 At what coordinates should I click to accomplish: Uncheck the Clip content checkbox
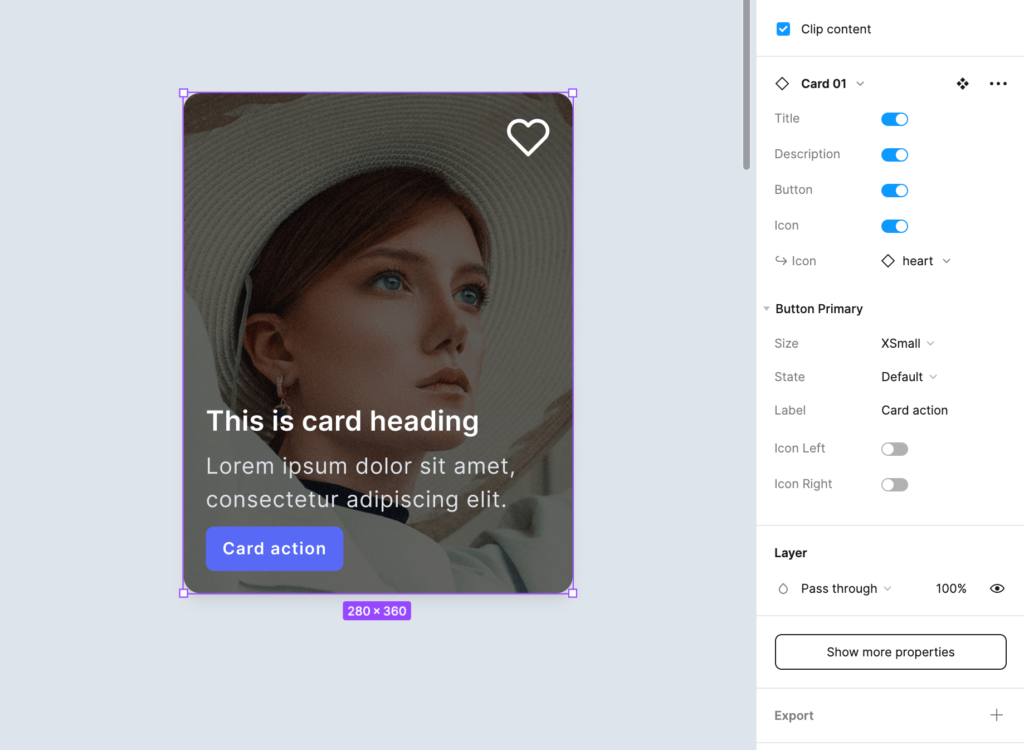point(783,29)
